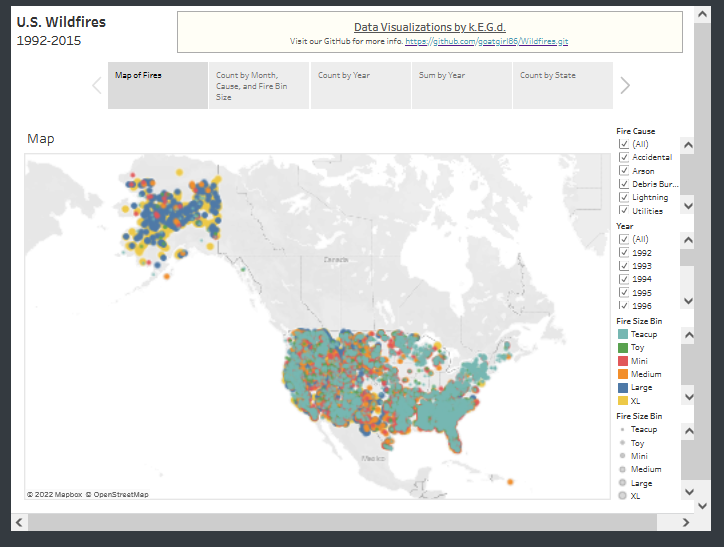Select Large blue color swatch
724x547 pixels.
pos(622,388)
